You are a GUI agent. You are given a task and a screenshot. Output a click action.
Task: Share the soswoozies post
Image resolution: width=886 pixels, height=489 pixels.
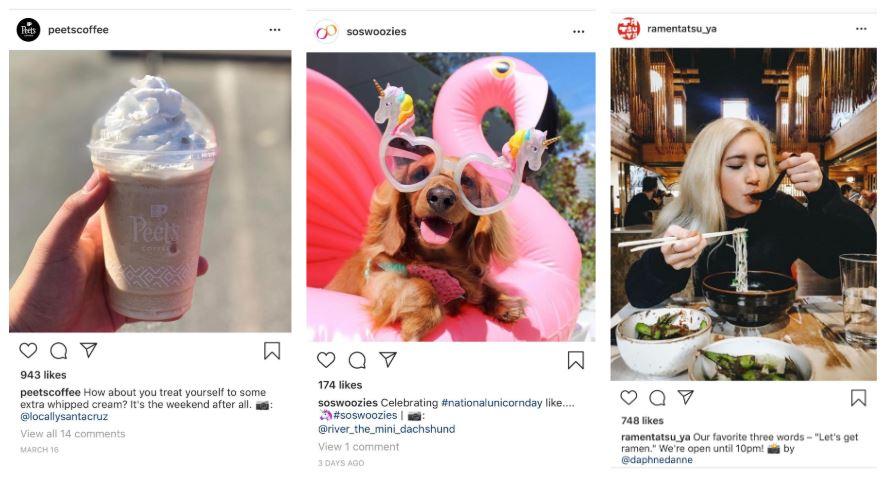388,359
